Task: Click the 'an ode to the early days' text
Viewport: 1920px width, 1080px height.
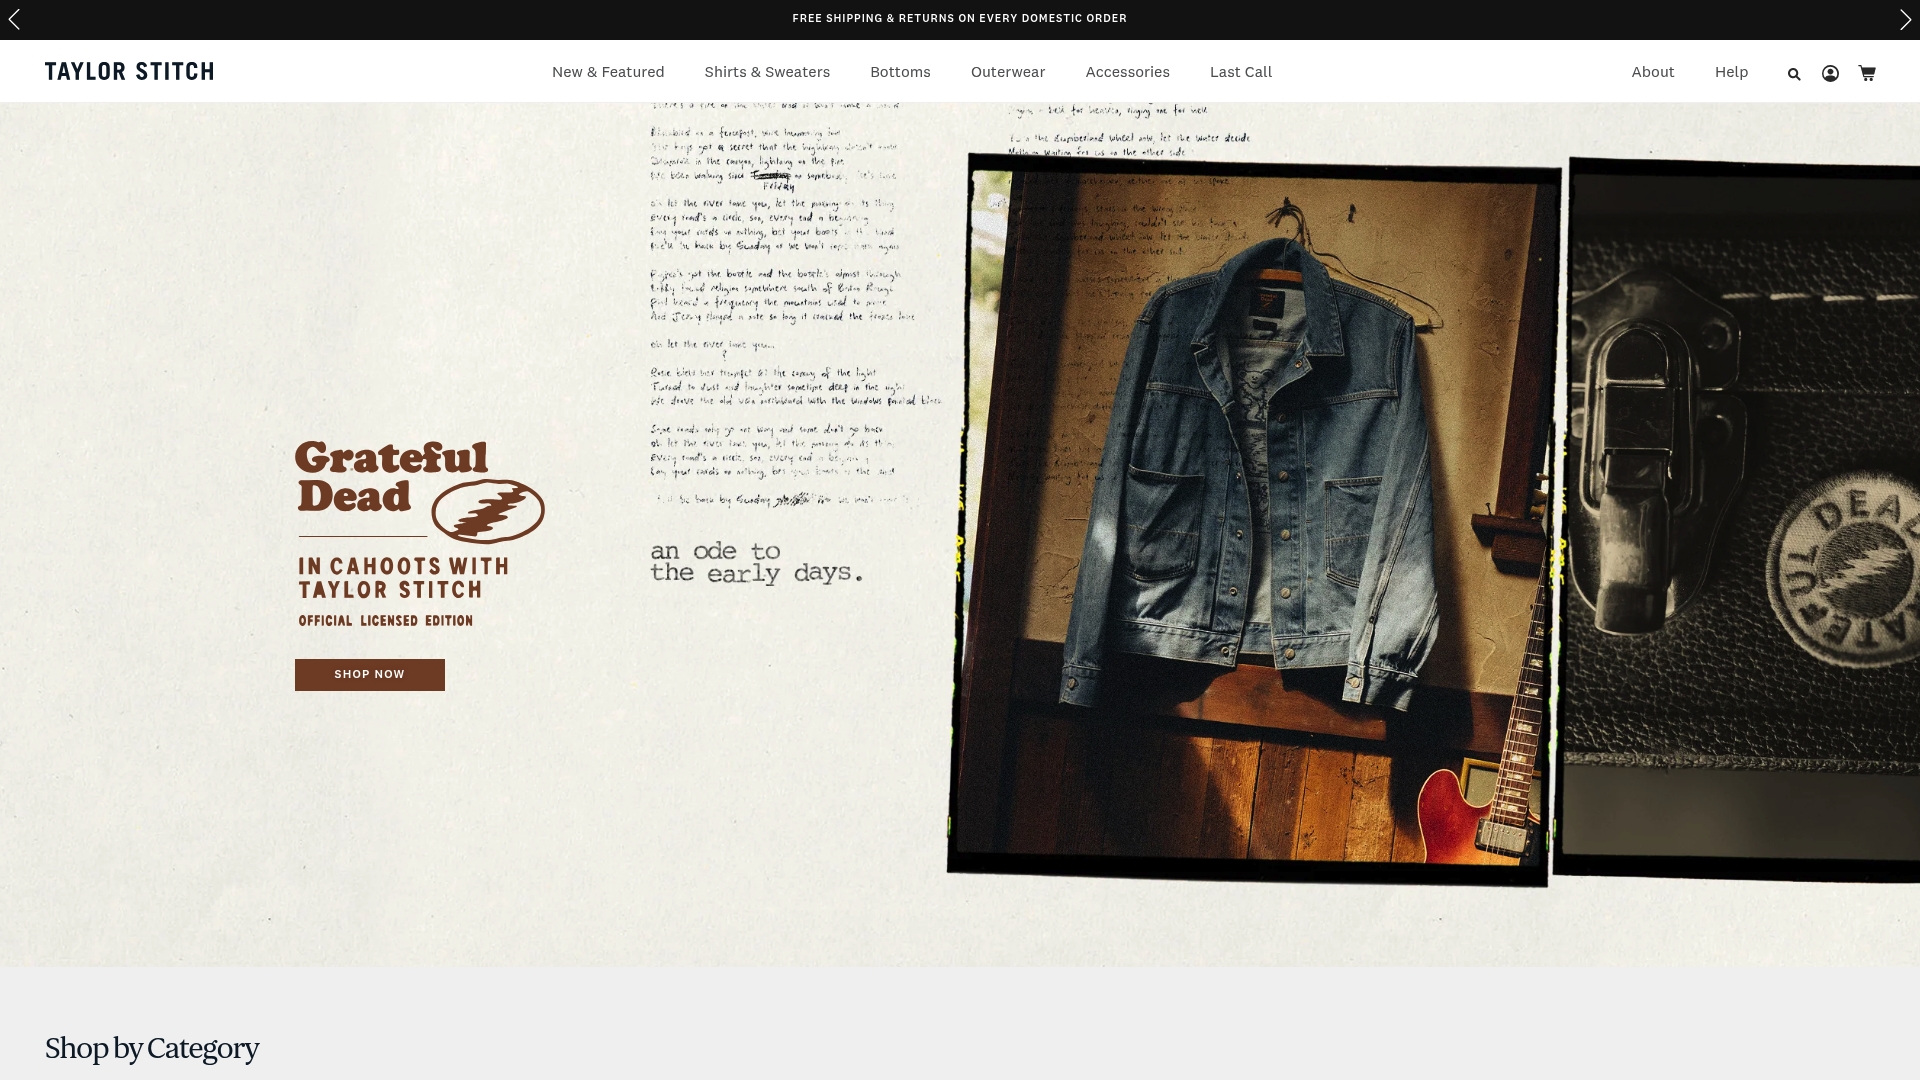Action: pyautogui.click(x=757, y=562)
